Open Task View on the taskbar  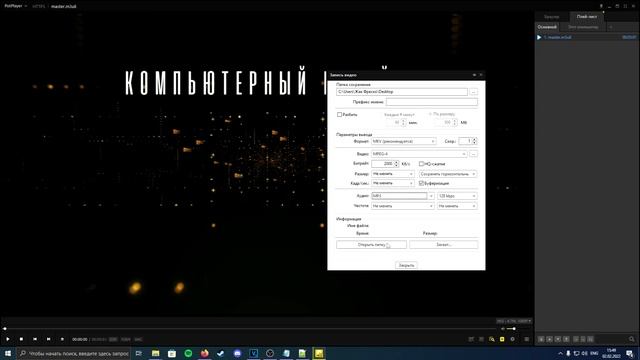(x=139, y=353)
